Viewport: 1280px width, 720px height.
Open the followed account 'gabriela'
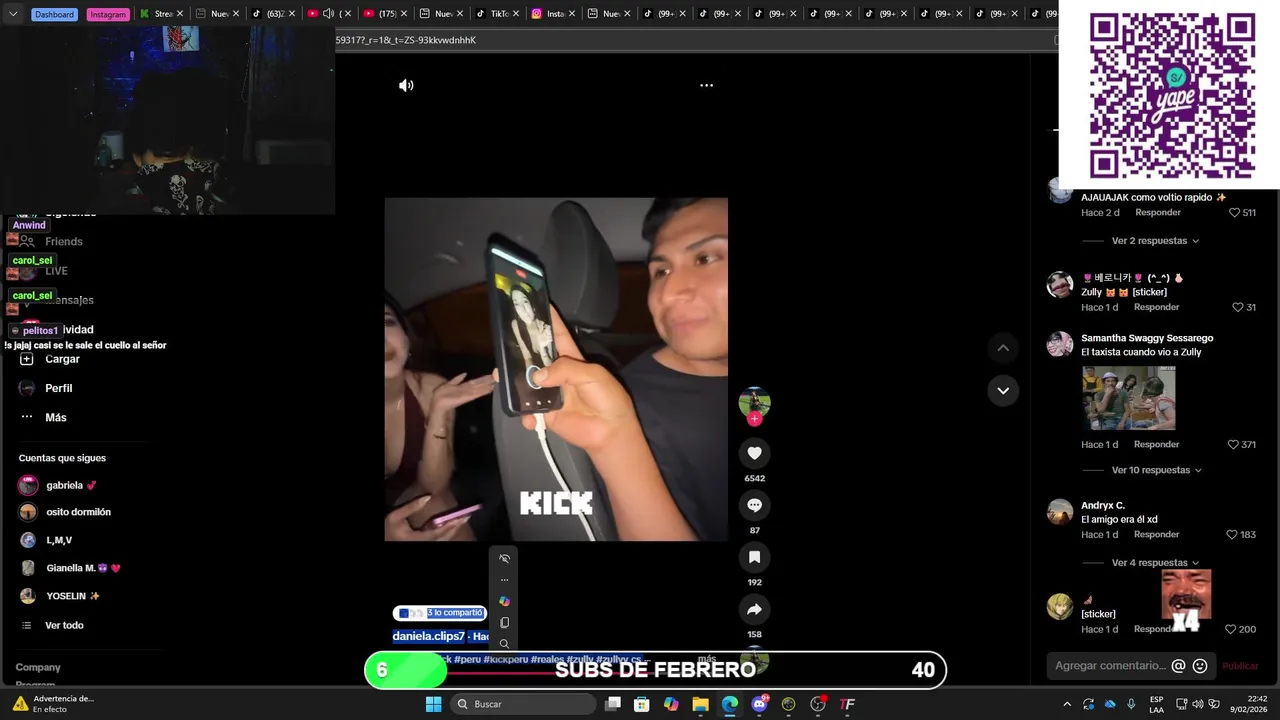[58, 485]
